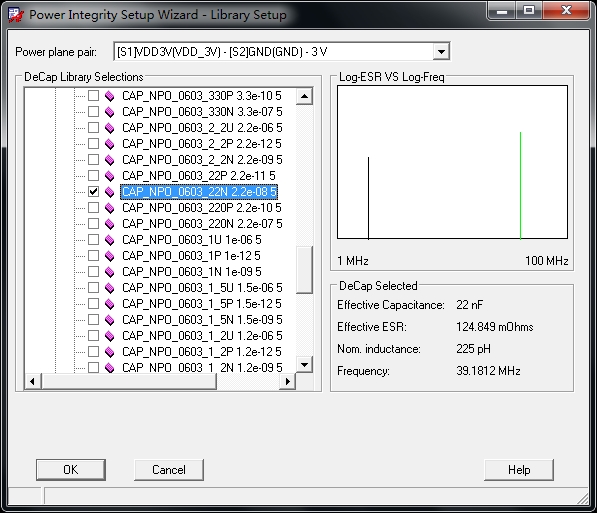Tick the CAP_NPO_0603_2_2P checkbox
Screen dimensions: 597x513
coord(93,144)
